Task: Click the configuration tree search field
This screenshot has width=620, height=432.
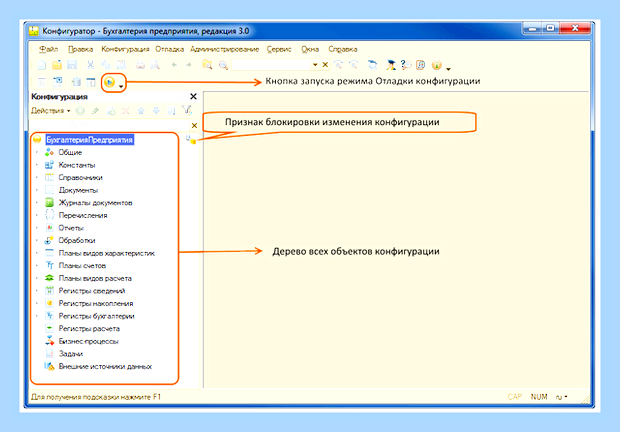Action: [110, 125]
